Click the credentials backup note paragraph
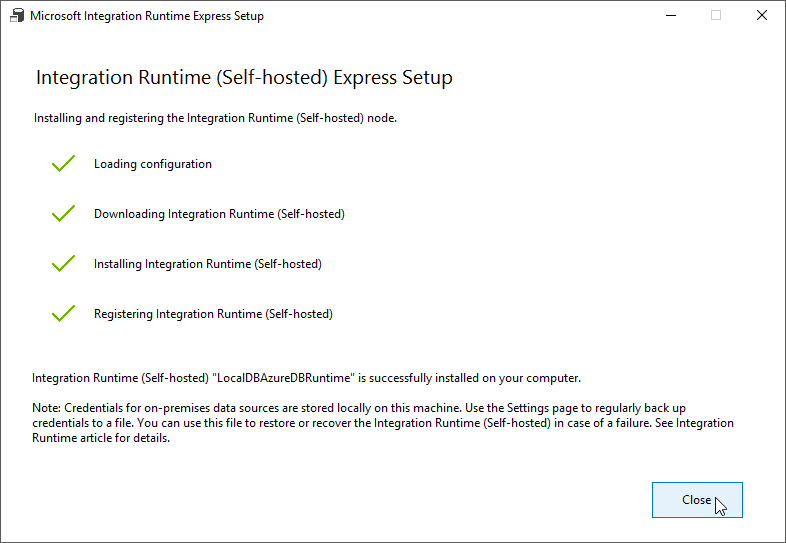 point(382,423)
